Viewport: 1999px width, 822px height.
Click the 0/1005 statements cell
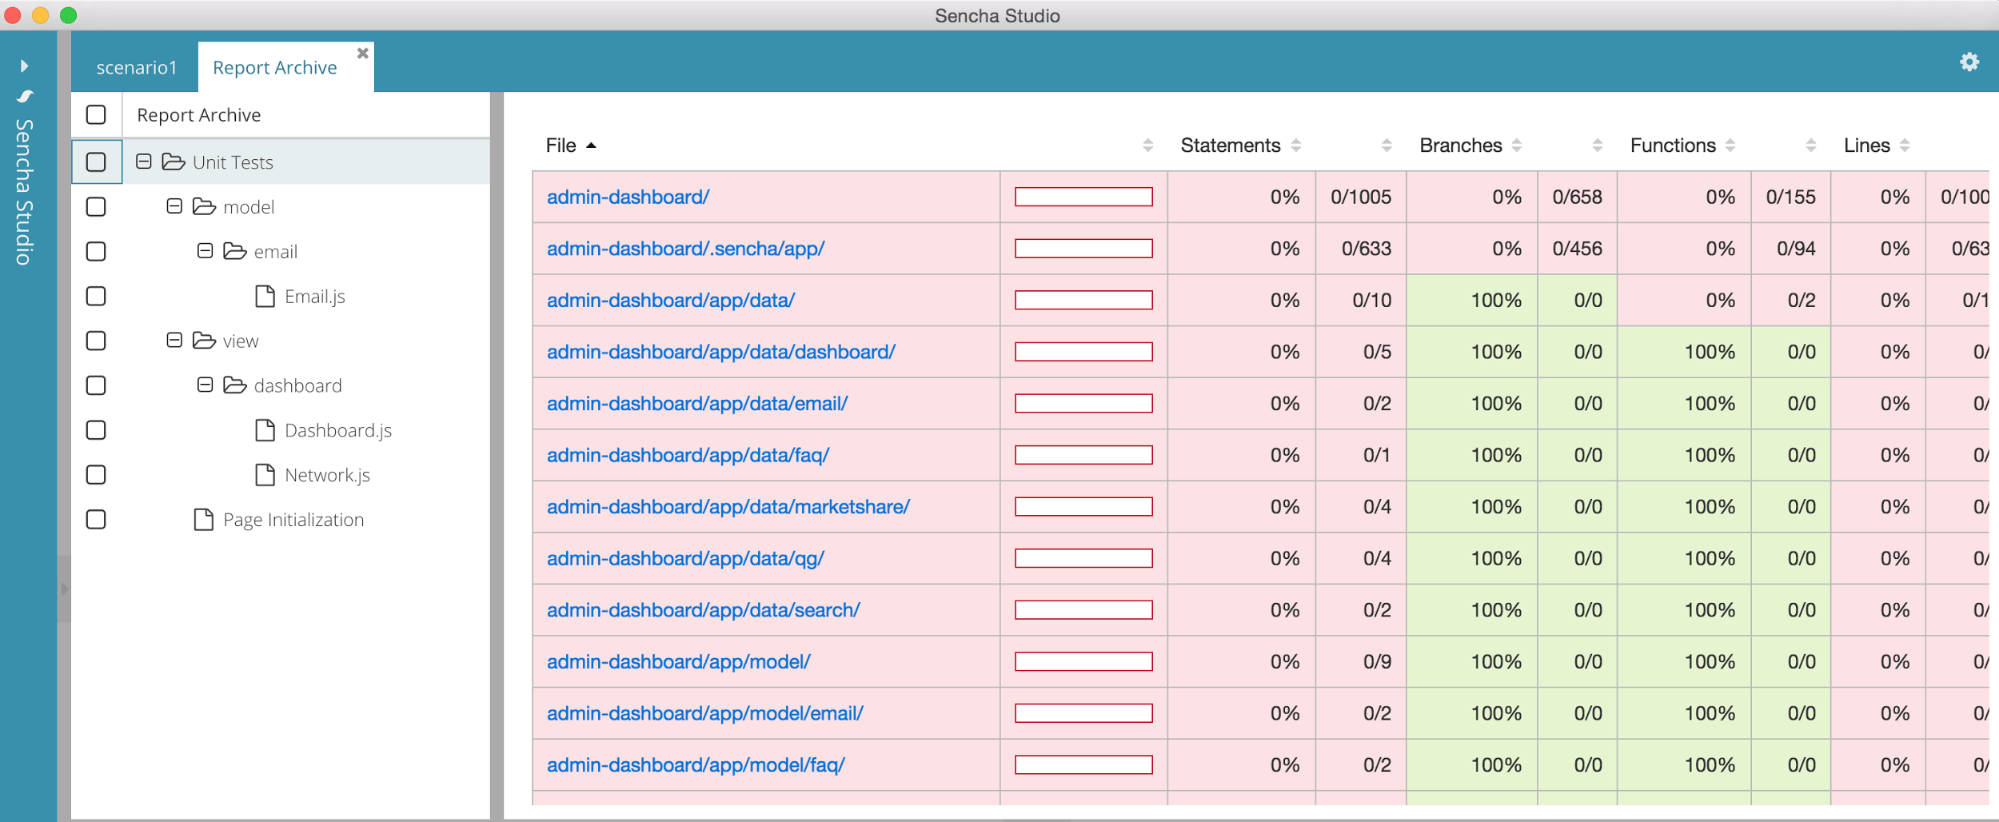click(1361, 197)
